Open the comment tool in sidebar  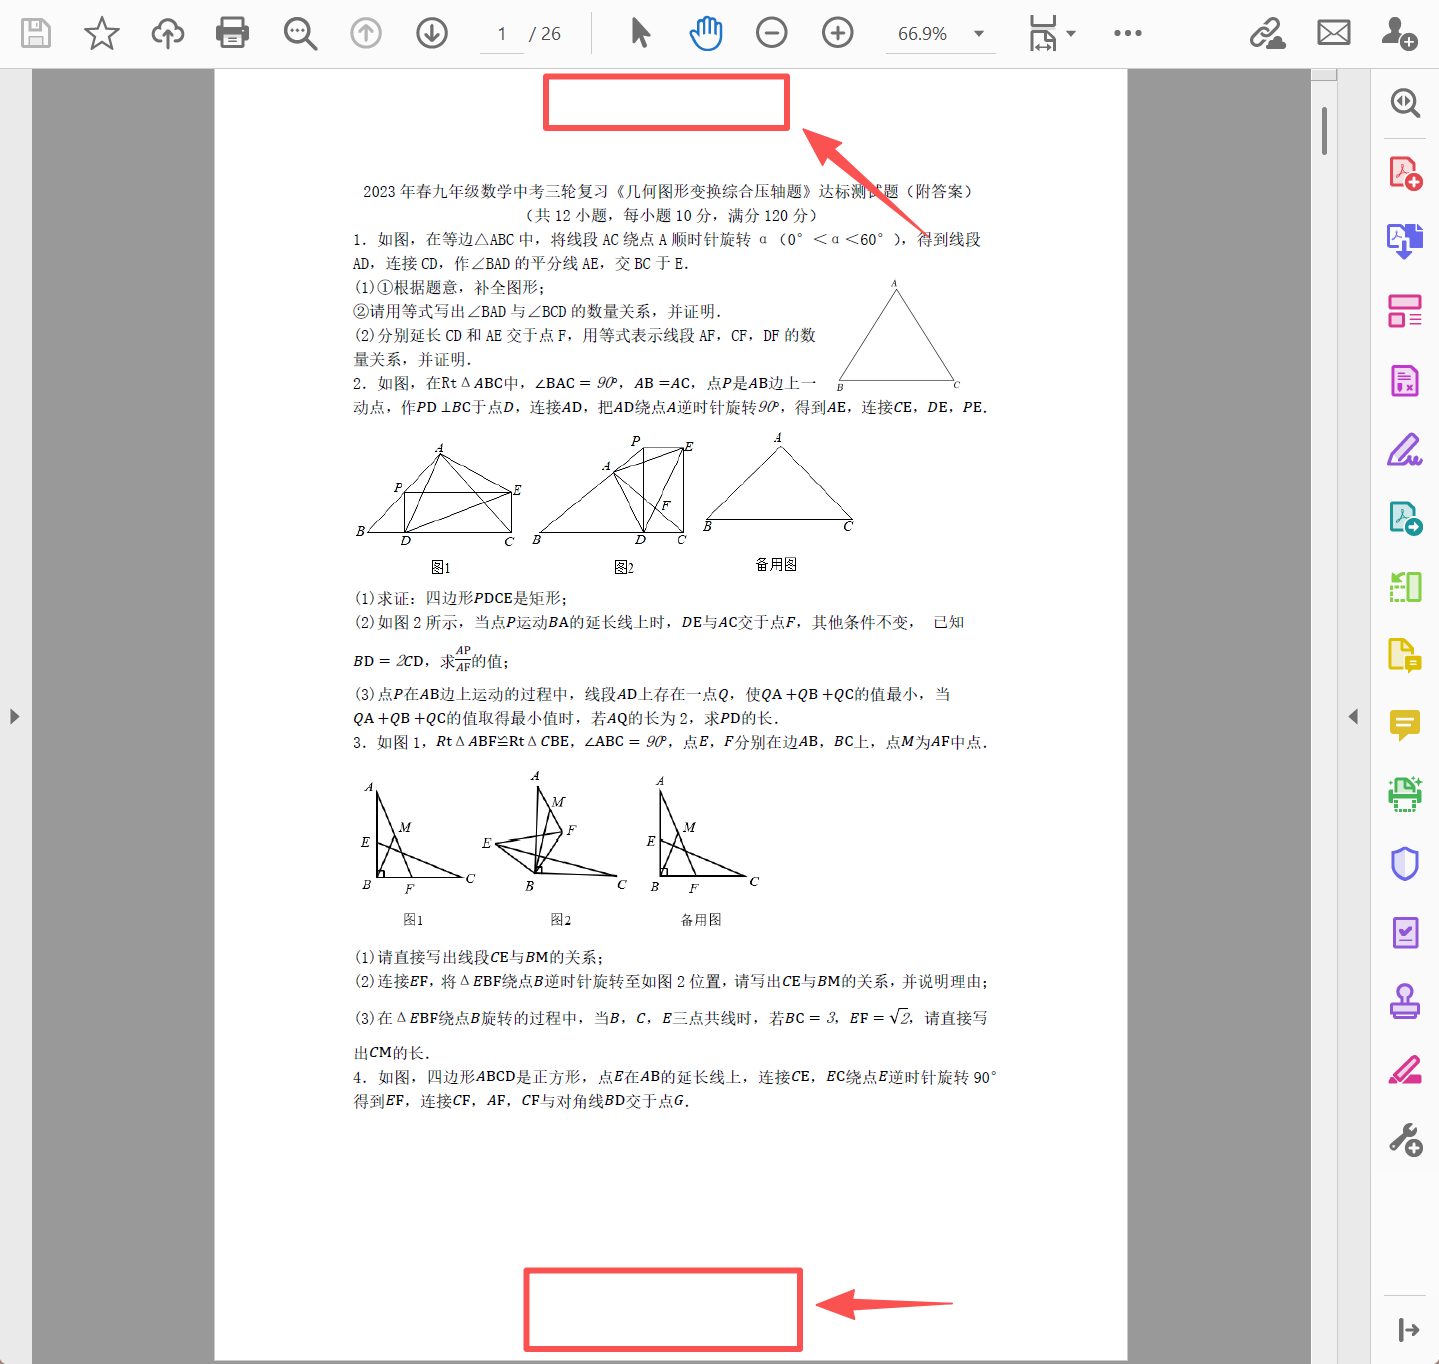pos(1404,725)
